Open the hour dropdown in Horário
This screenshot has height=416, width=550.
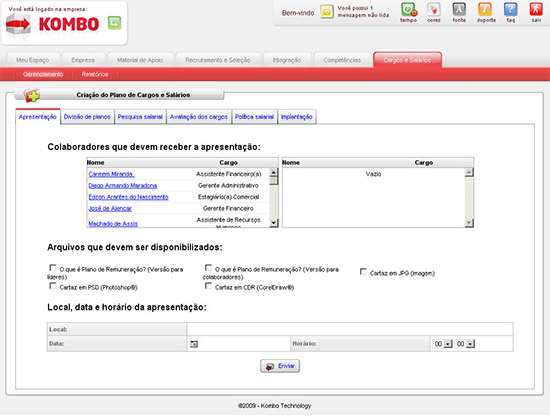click(448, 344)
